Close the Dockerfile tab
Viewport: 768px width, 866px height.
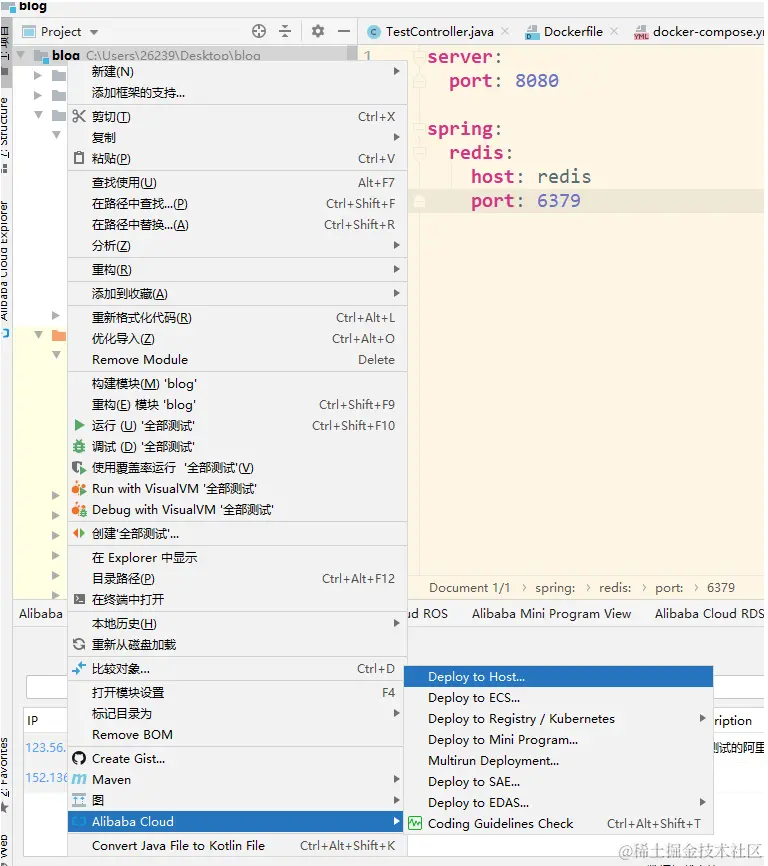click(614, 31)
